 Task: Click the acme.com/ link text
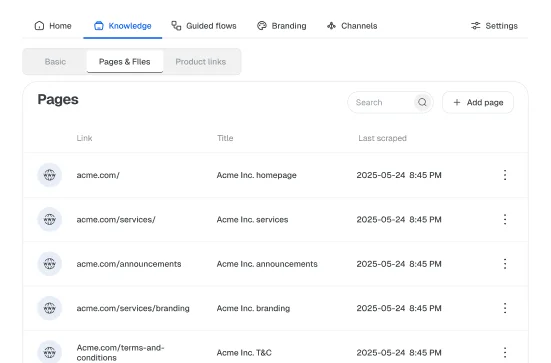click(x=98, y=175)
